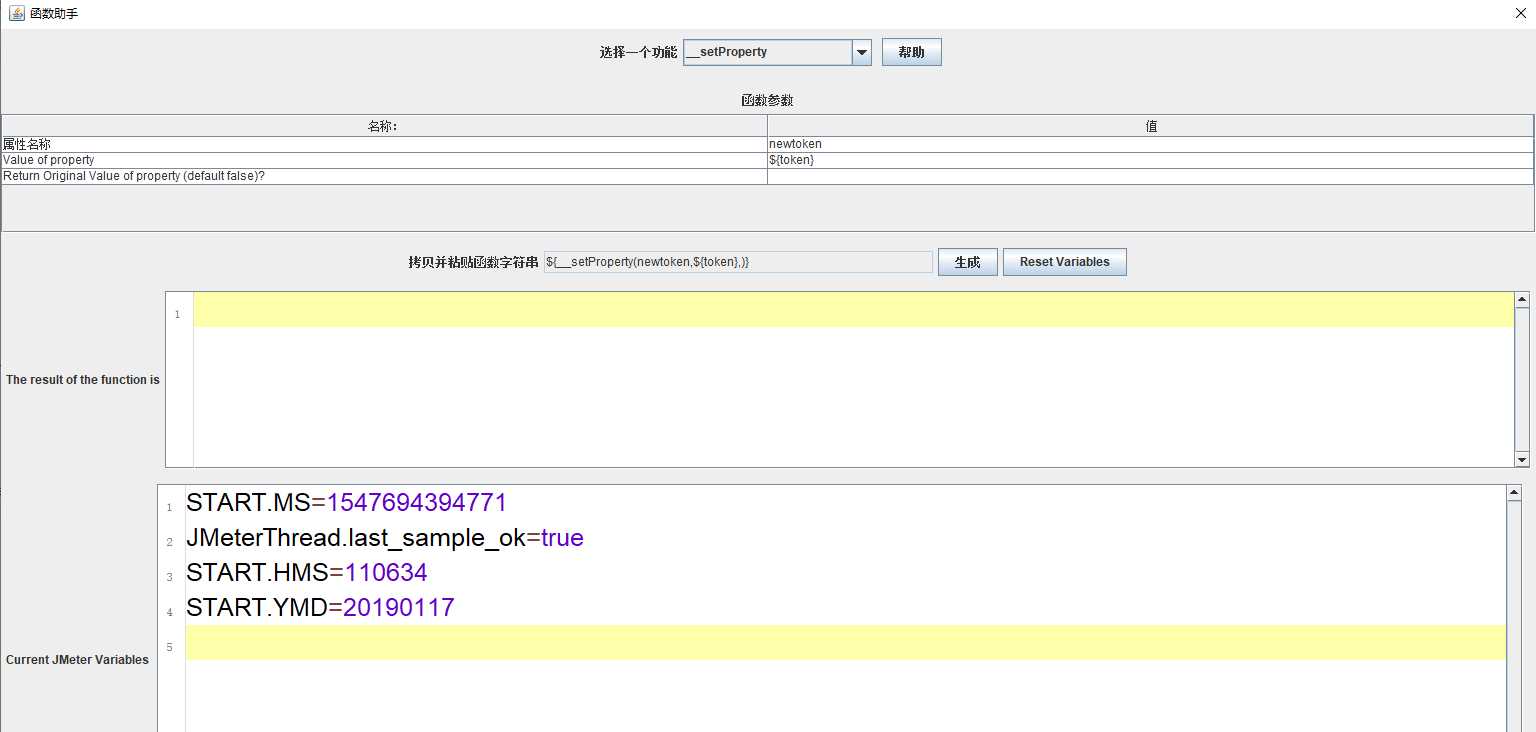
Task: Click the 选择一个功能 label
Action: 638,52
